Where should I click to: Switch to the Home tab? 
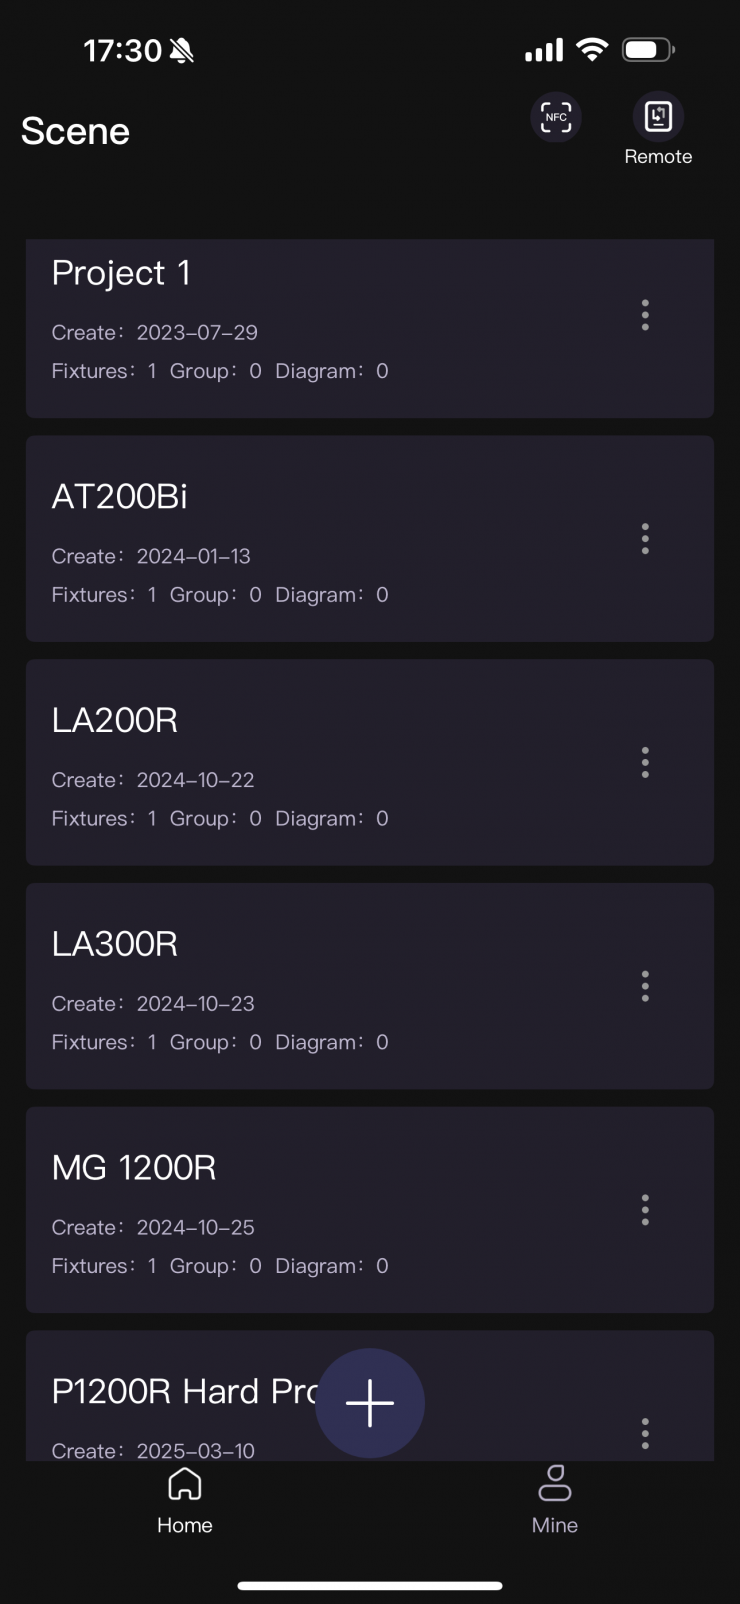(x=185, y=1498)
